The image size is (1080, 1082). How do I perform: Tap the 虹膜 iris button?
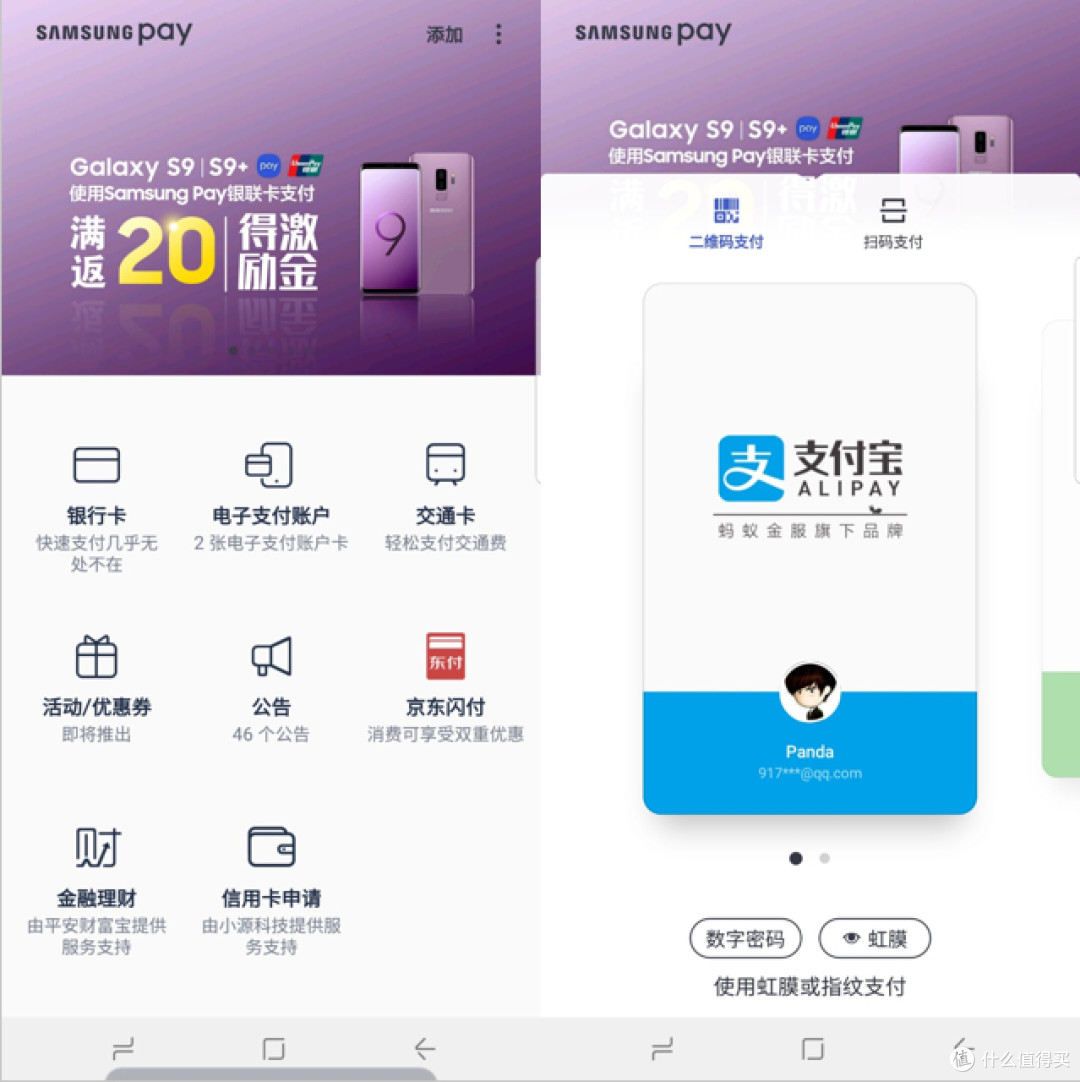tap(874, 938)
